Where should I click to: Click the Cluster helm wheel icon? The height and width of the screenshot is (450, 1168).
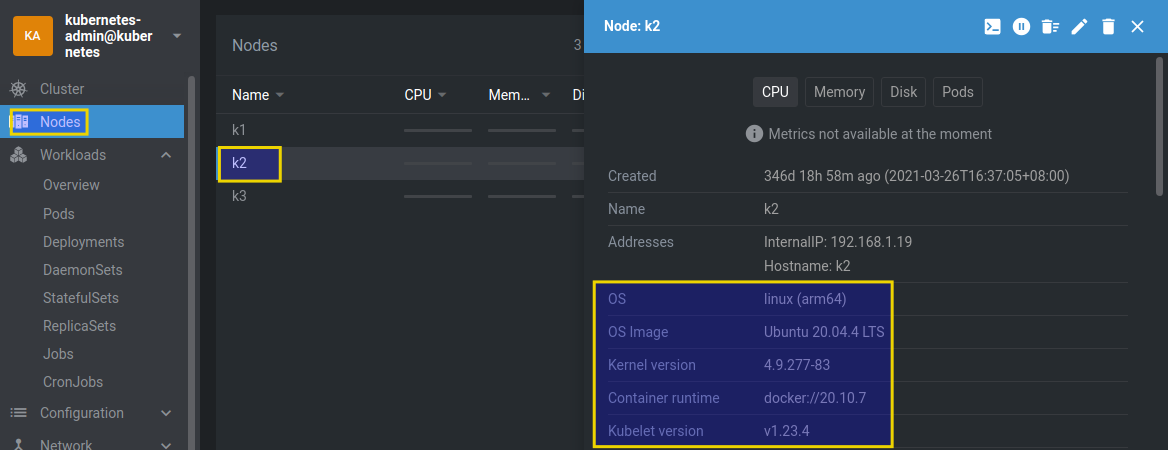click(x=19, y=89)
